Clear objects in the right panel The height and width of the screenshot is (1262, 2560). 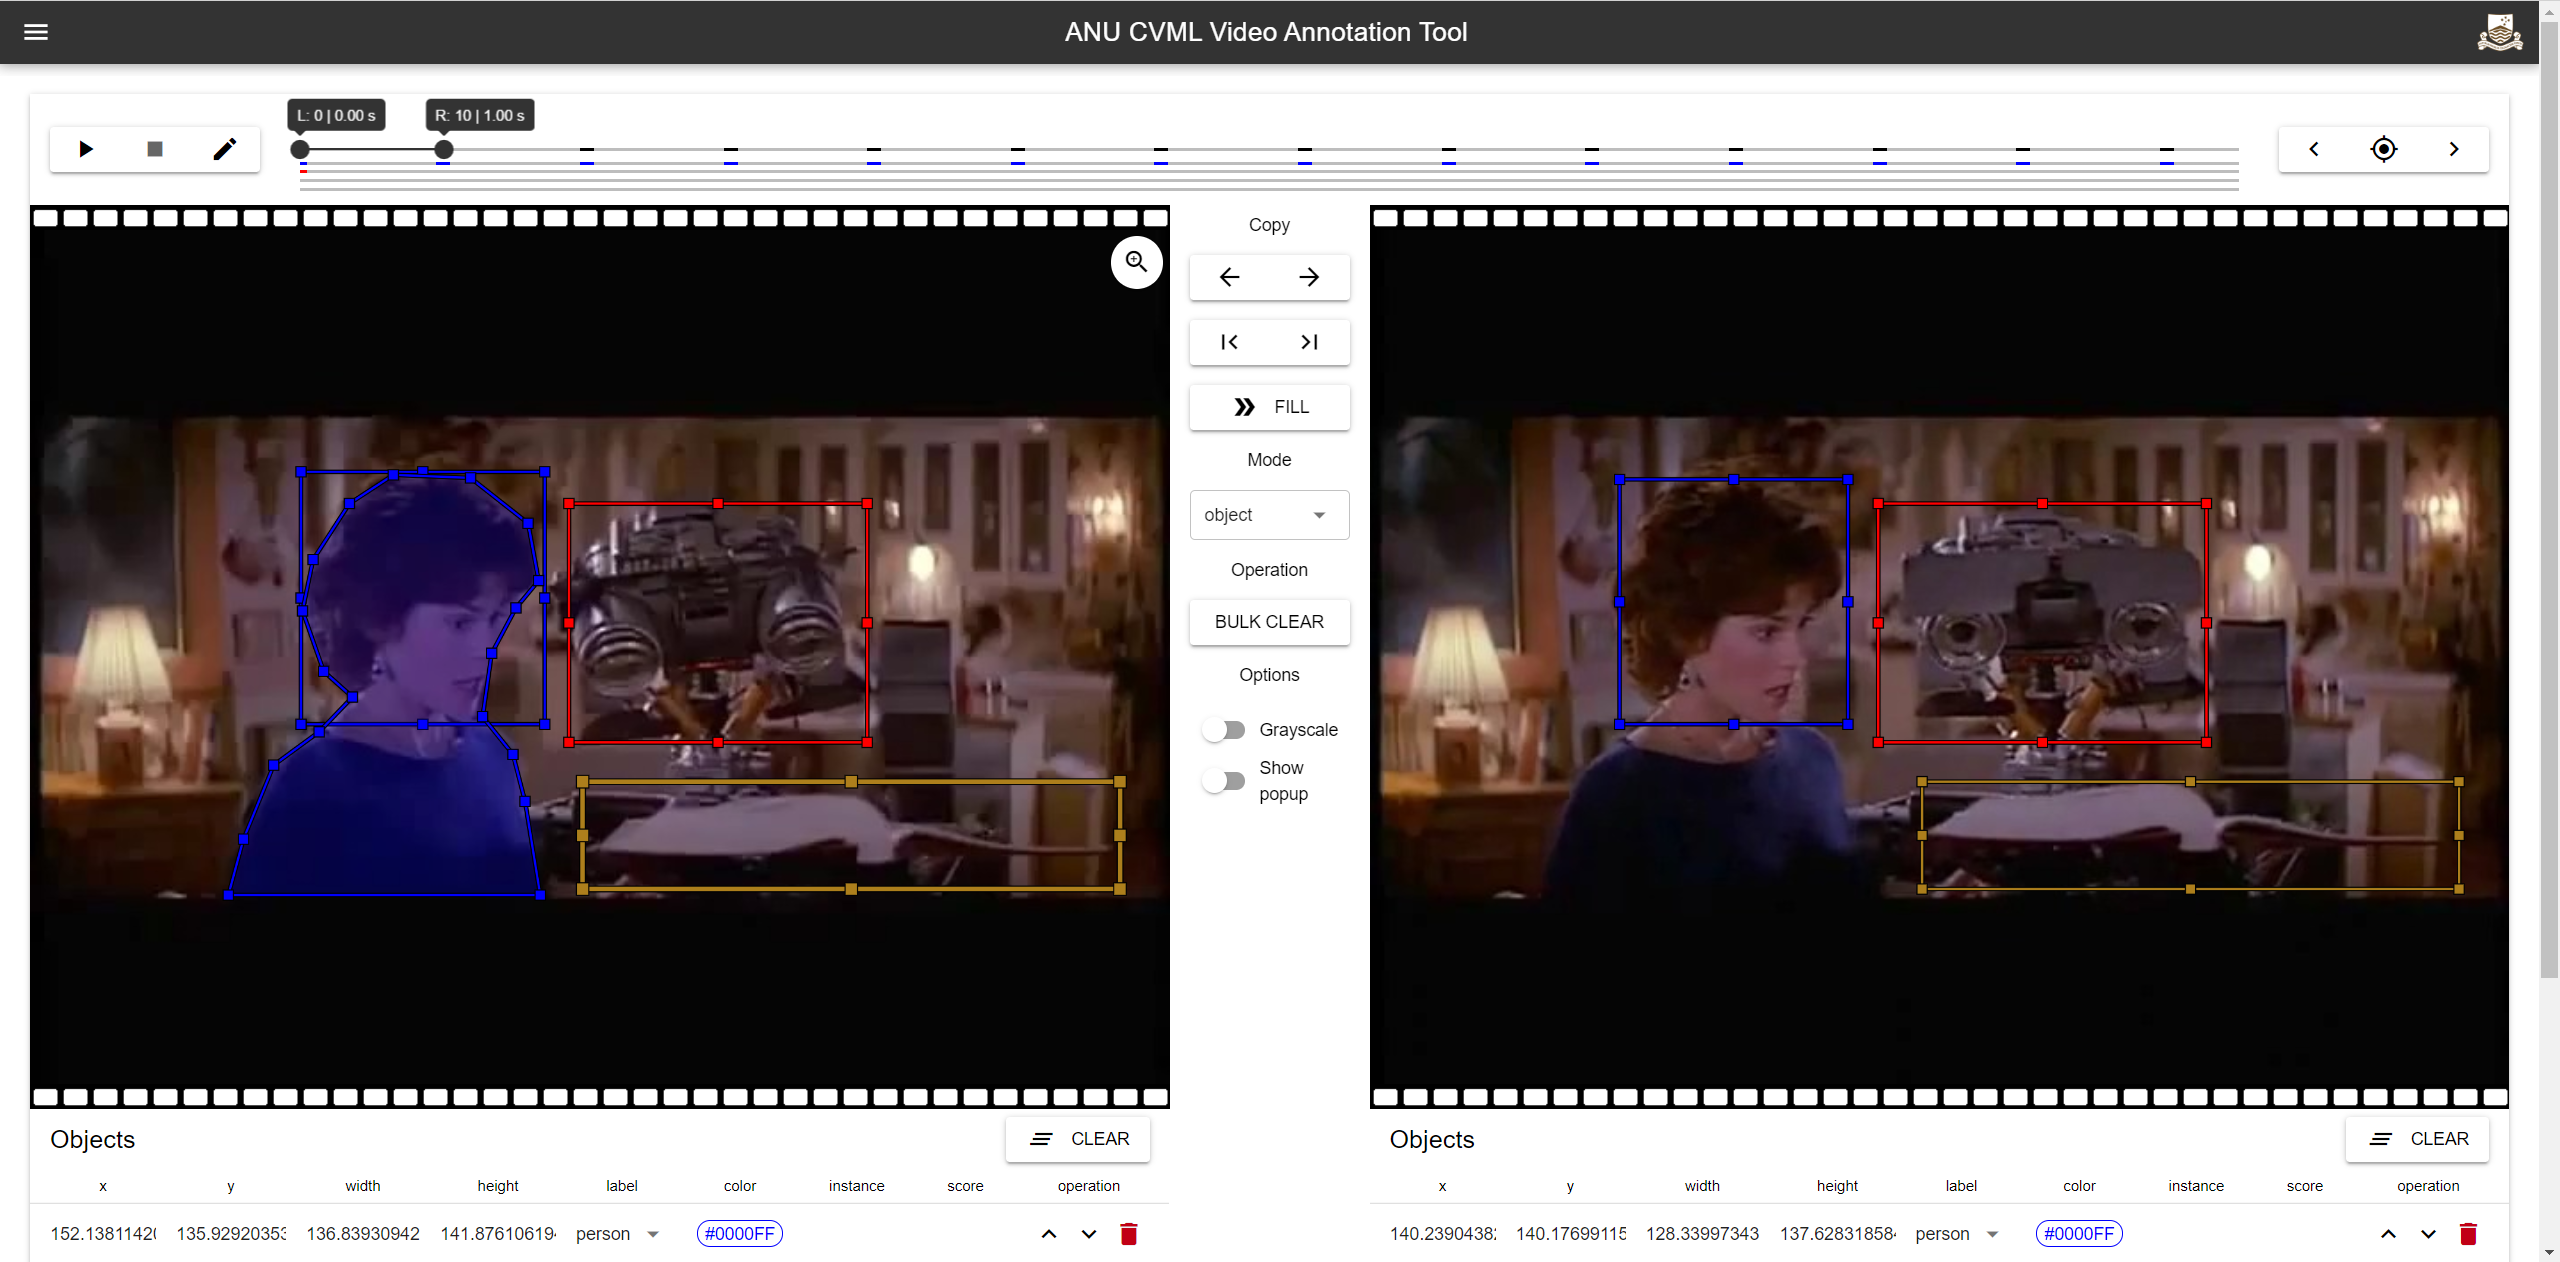pyautogui.click(x=2417, y=1139)
